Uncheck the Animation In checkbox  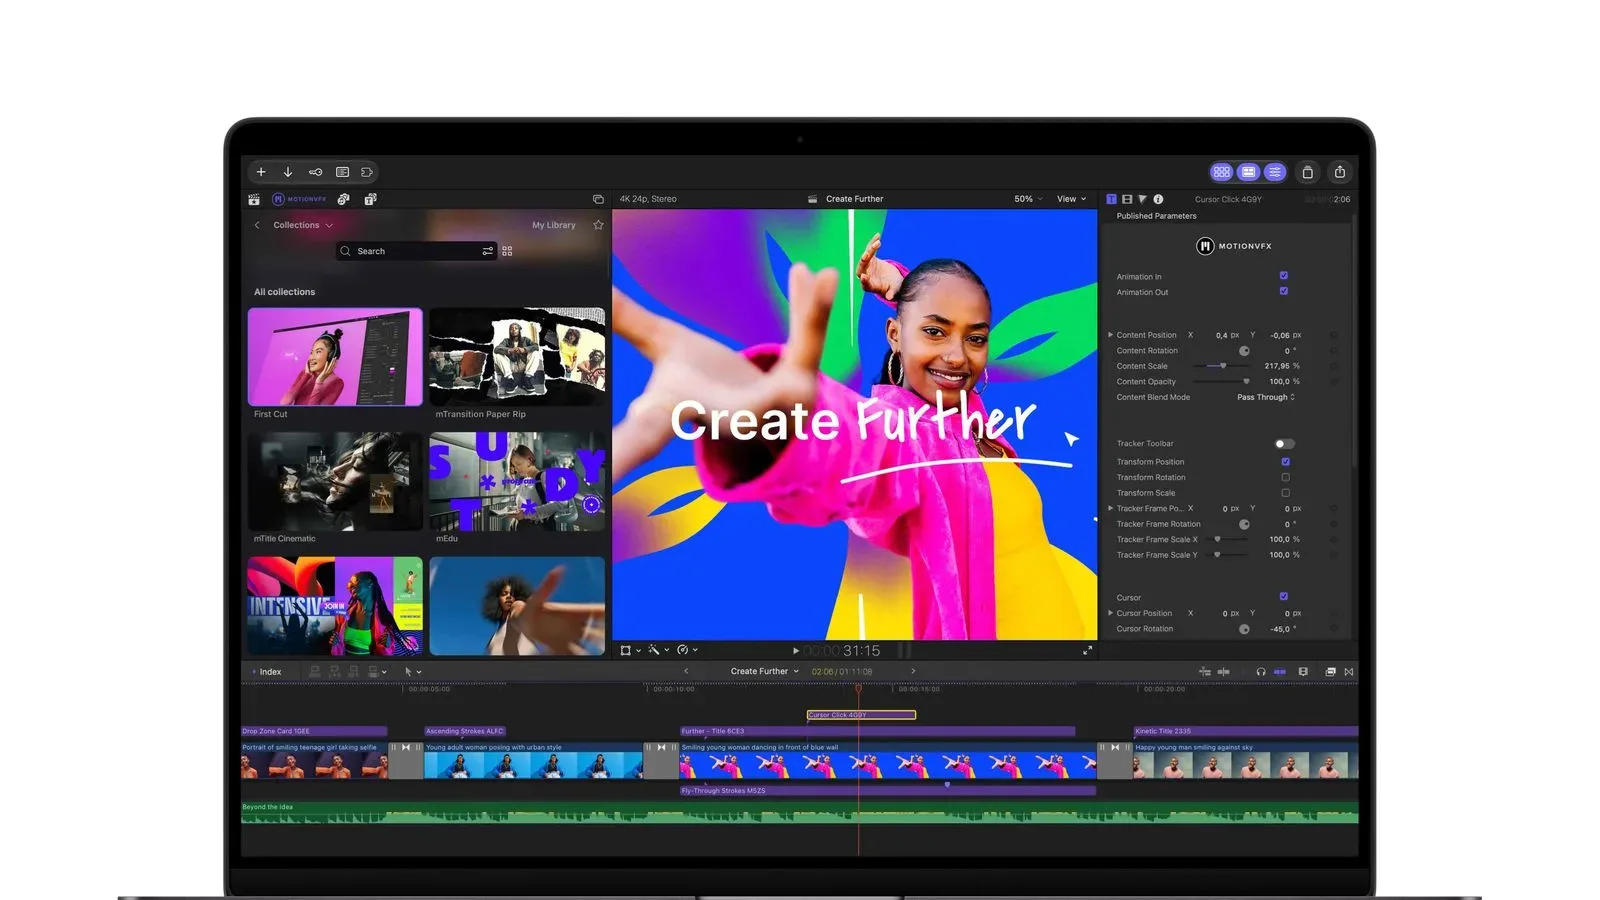tap(1284, 276)
